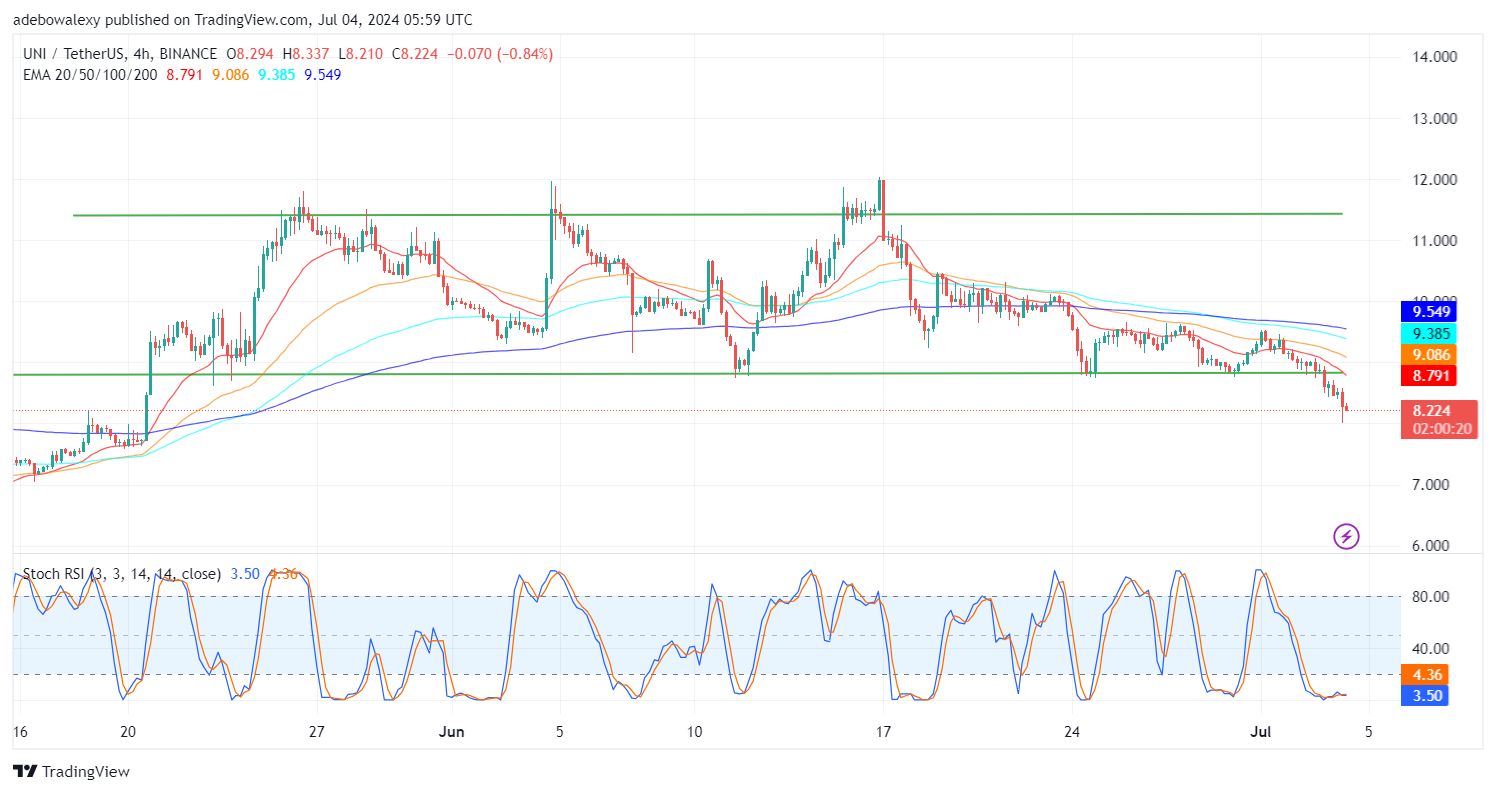This screenshot has height=793, width=1496.
Task: Click the TradingView logo at bottom left
Action: click(71, 772)
